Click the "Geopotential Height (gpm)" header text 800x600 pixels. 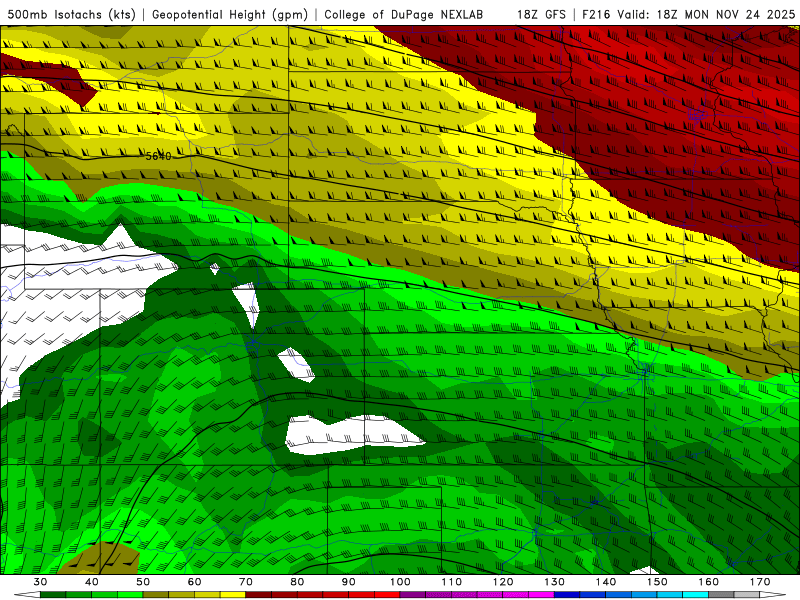[x=230, y=14]
